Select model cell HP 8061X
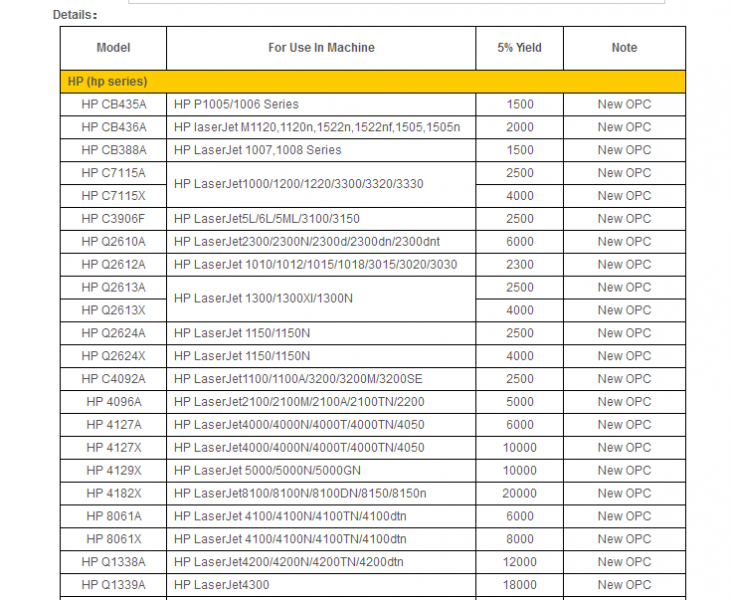This screenshot has width=731, height=600. [x=113, y=538]
